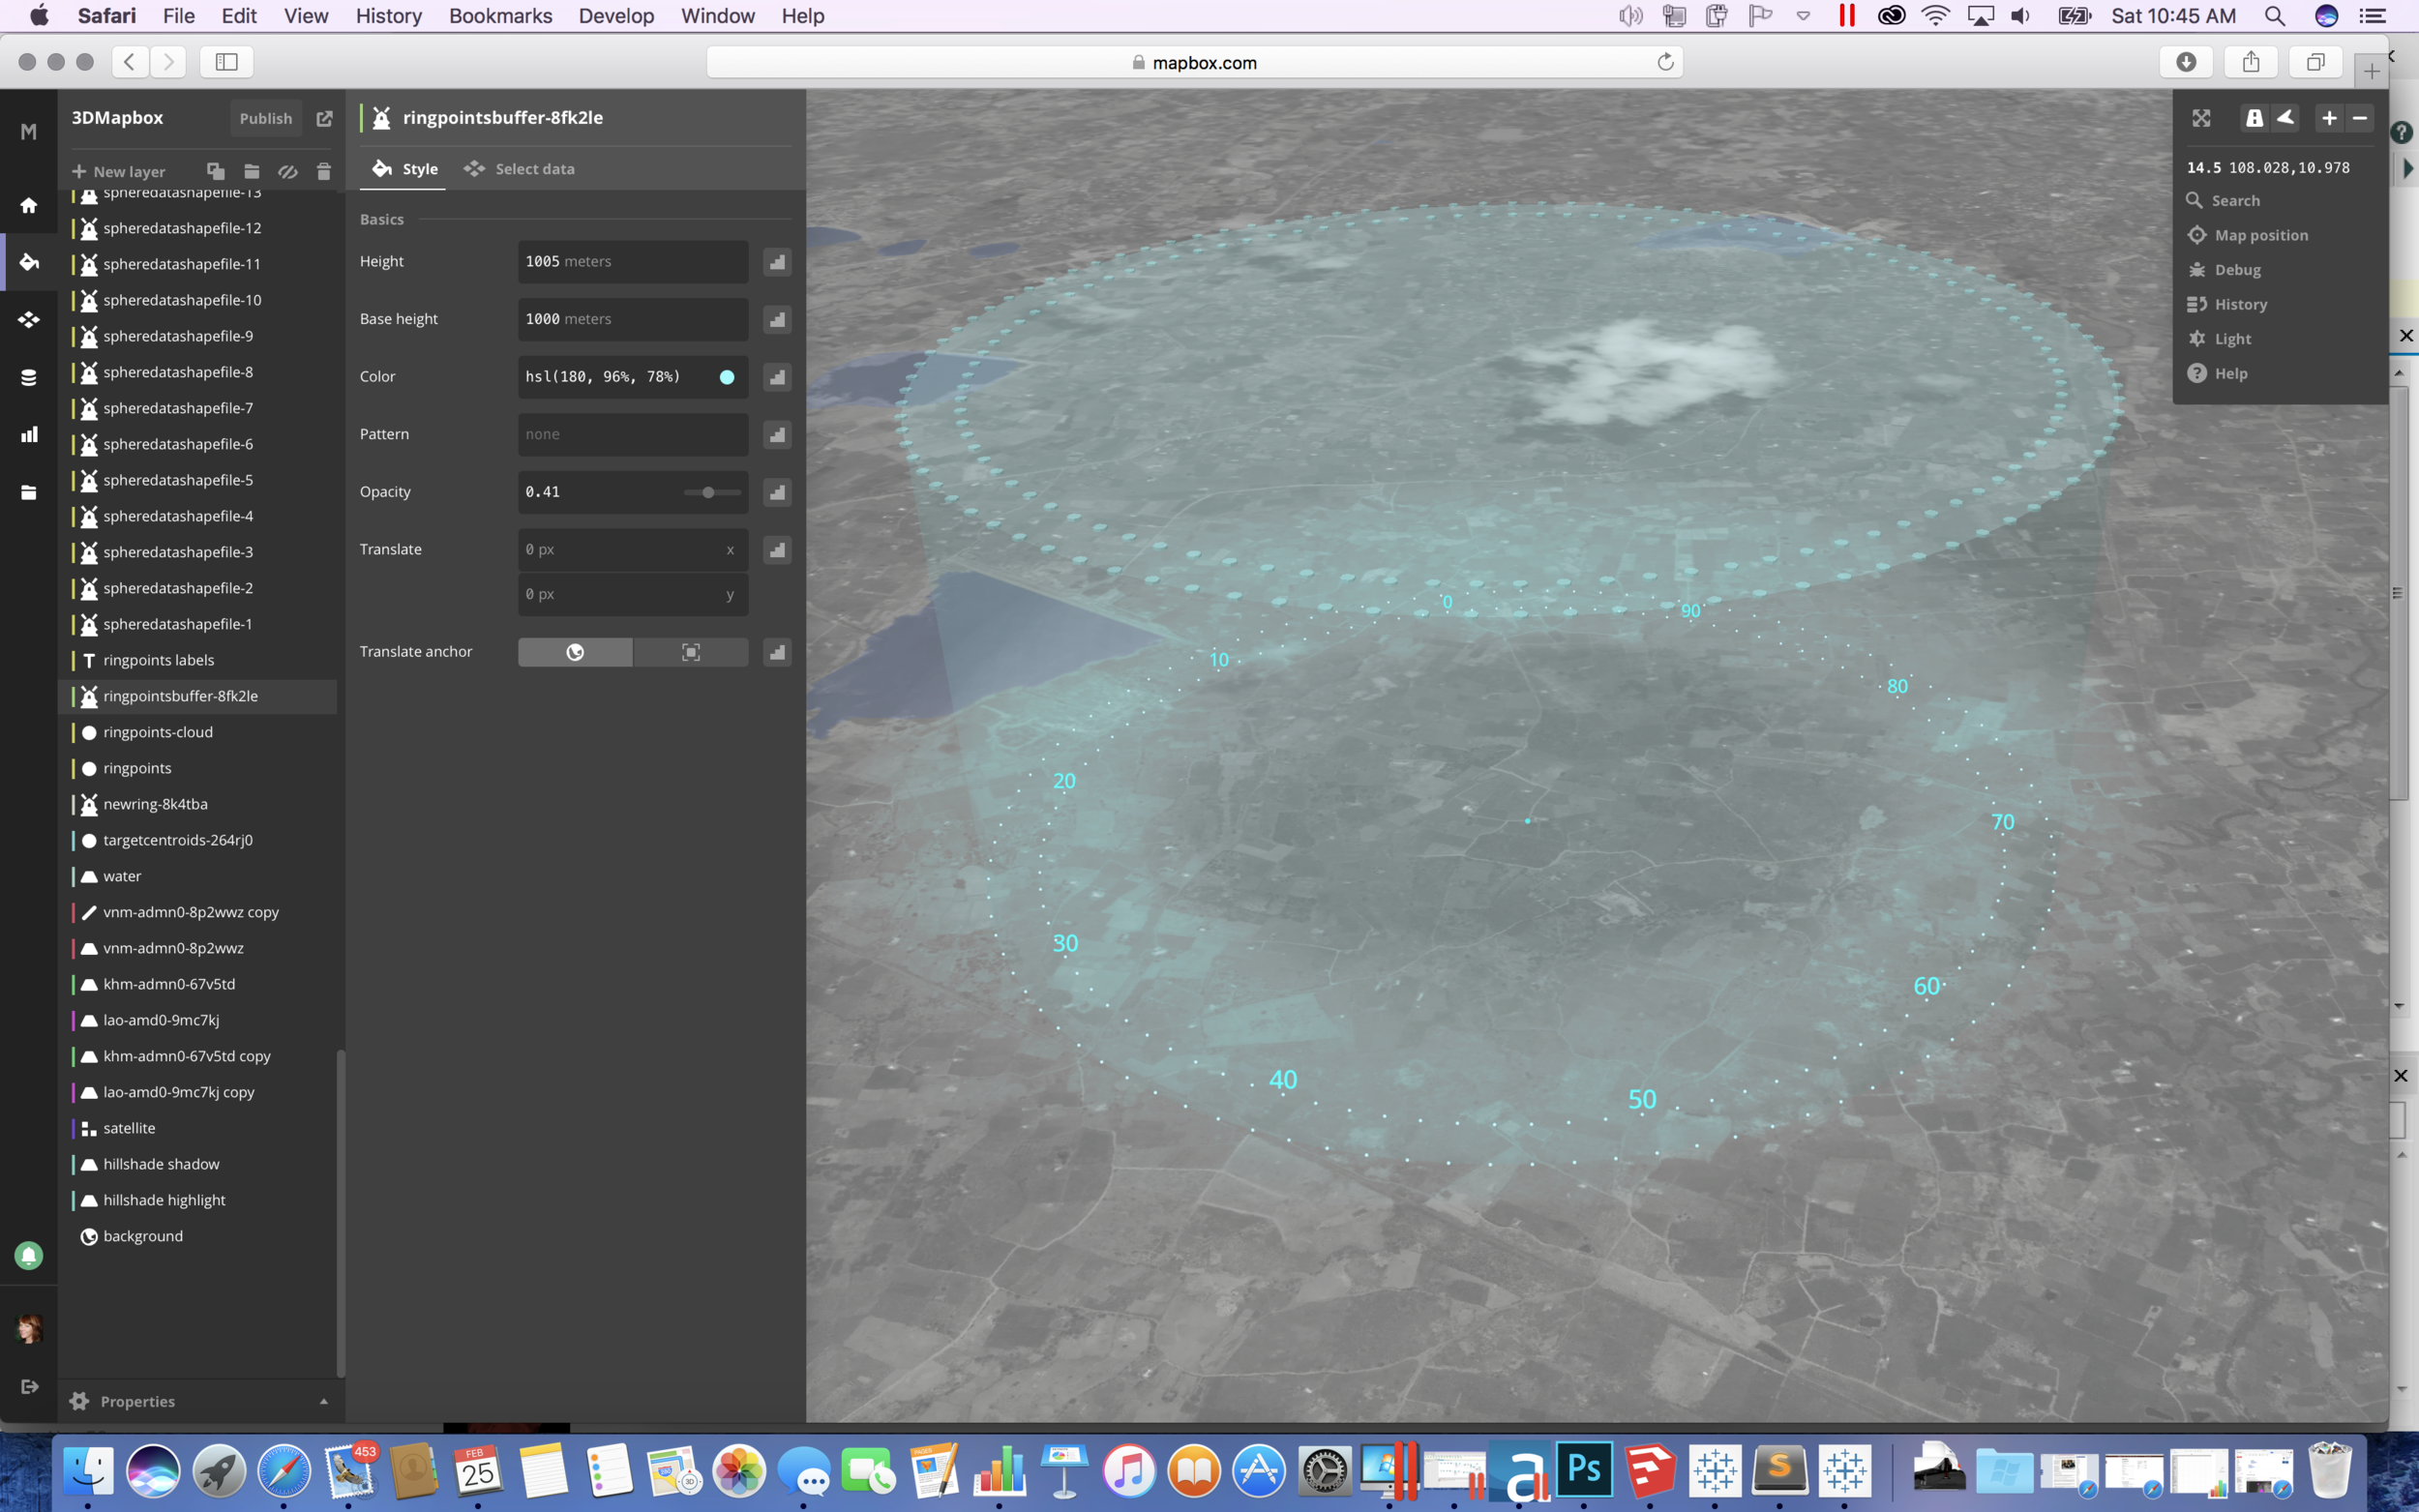2419x1512 pixels.
Task: Click the group layers folder icon
Action: click(251, 171)
